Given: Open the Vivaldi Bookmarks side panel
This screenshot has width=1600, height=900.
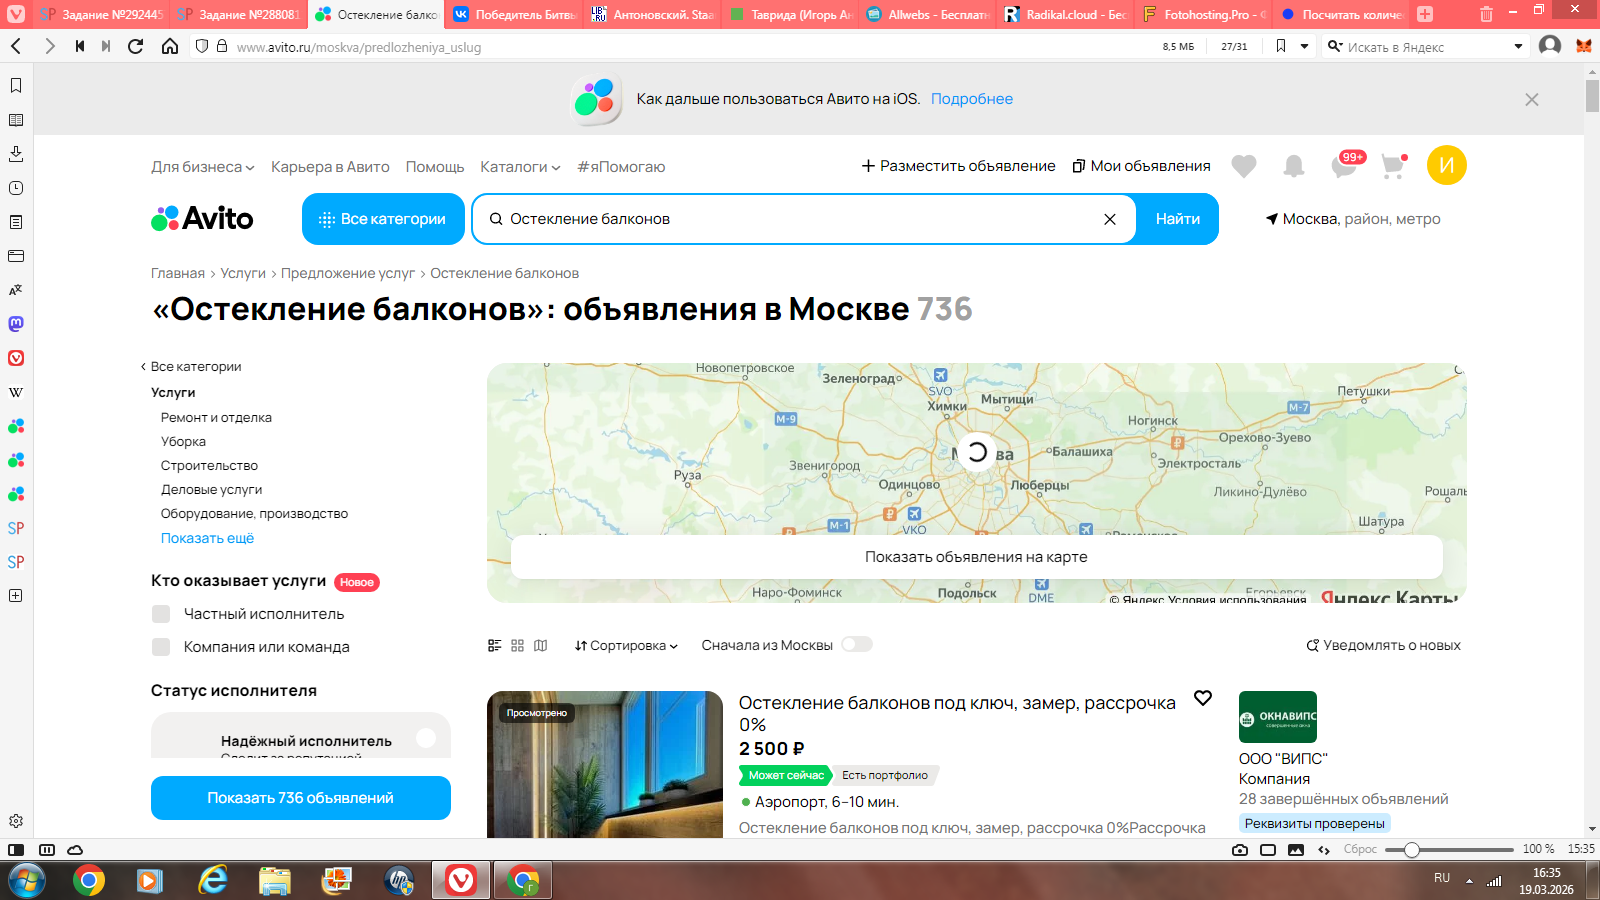Looking at the screenshot, I should coord(16,86).
